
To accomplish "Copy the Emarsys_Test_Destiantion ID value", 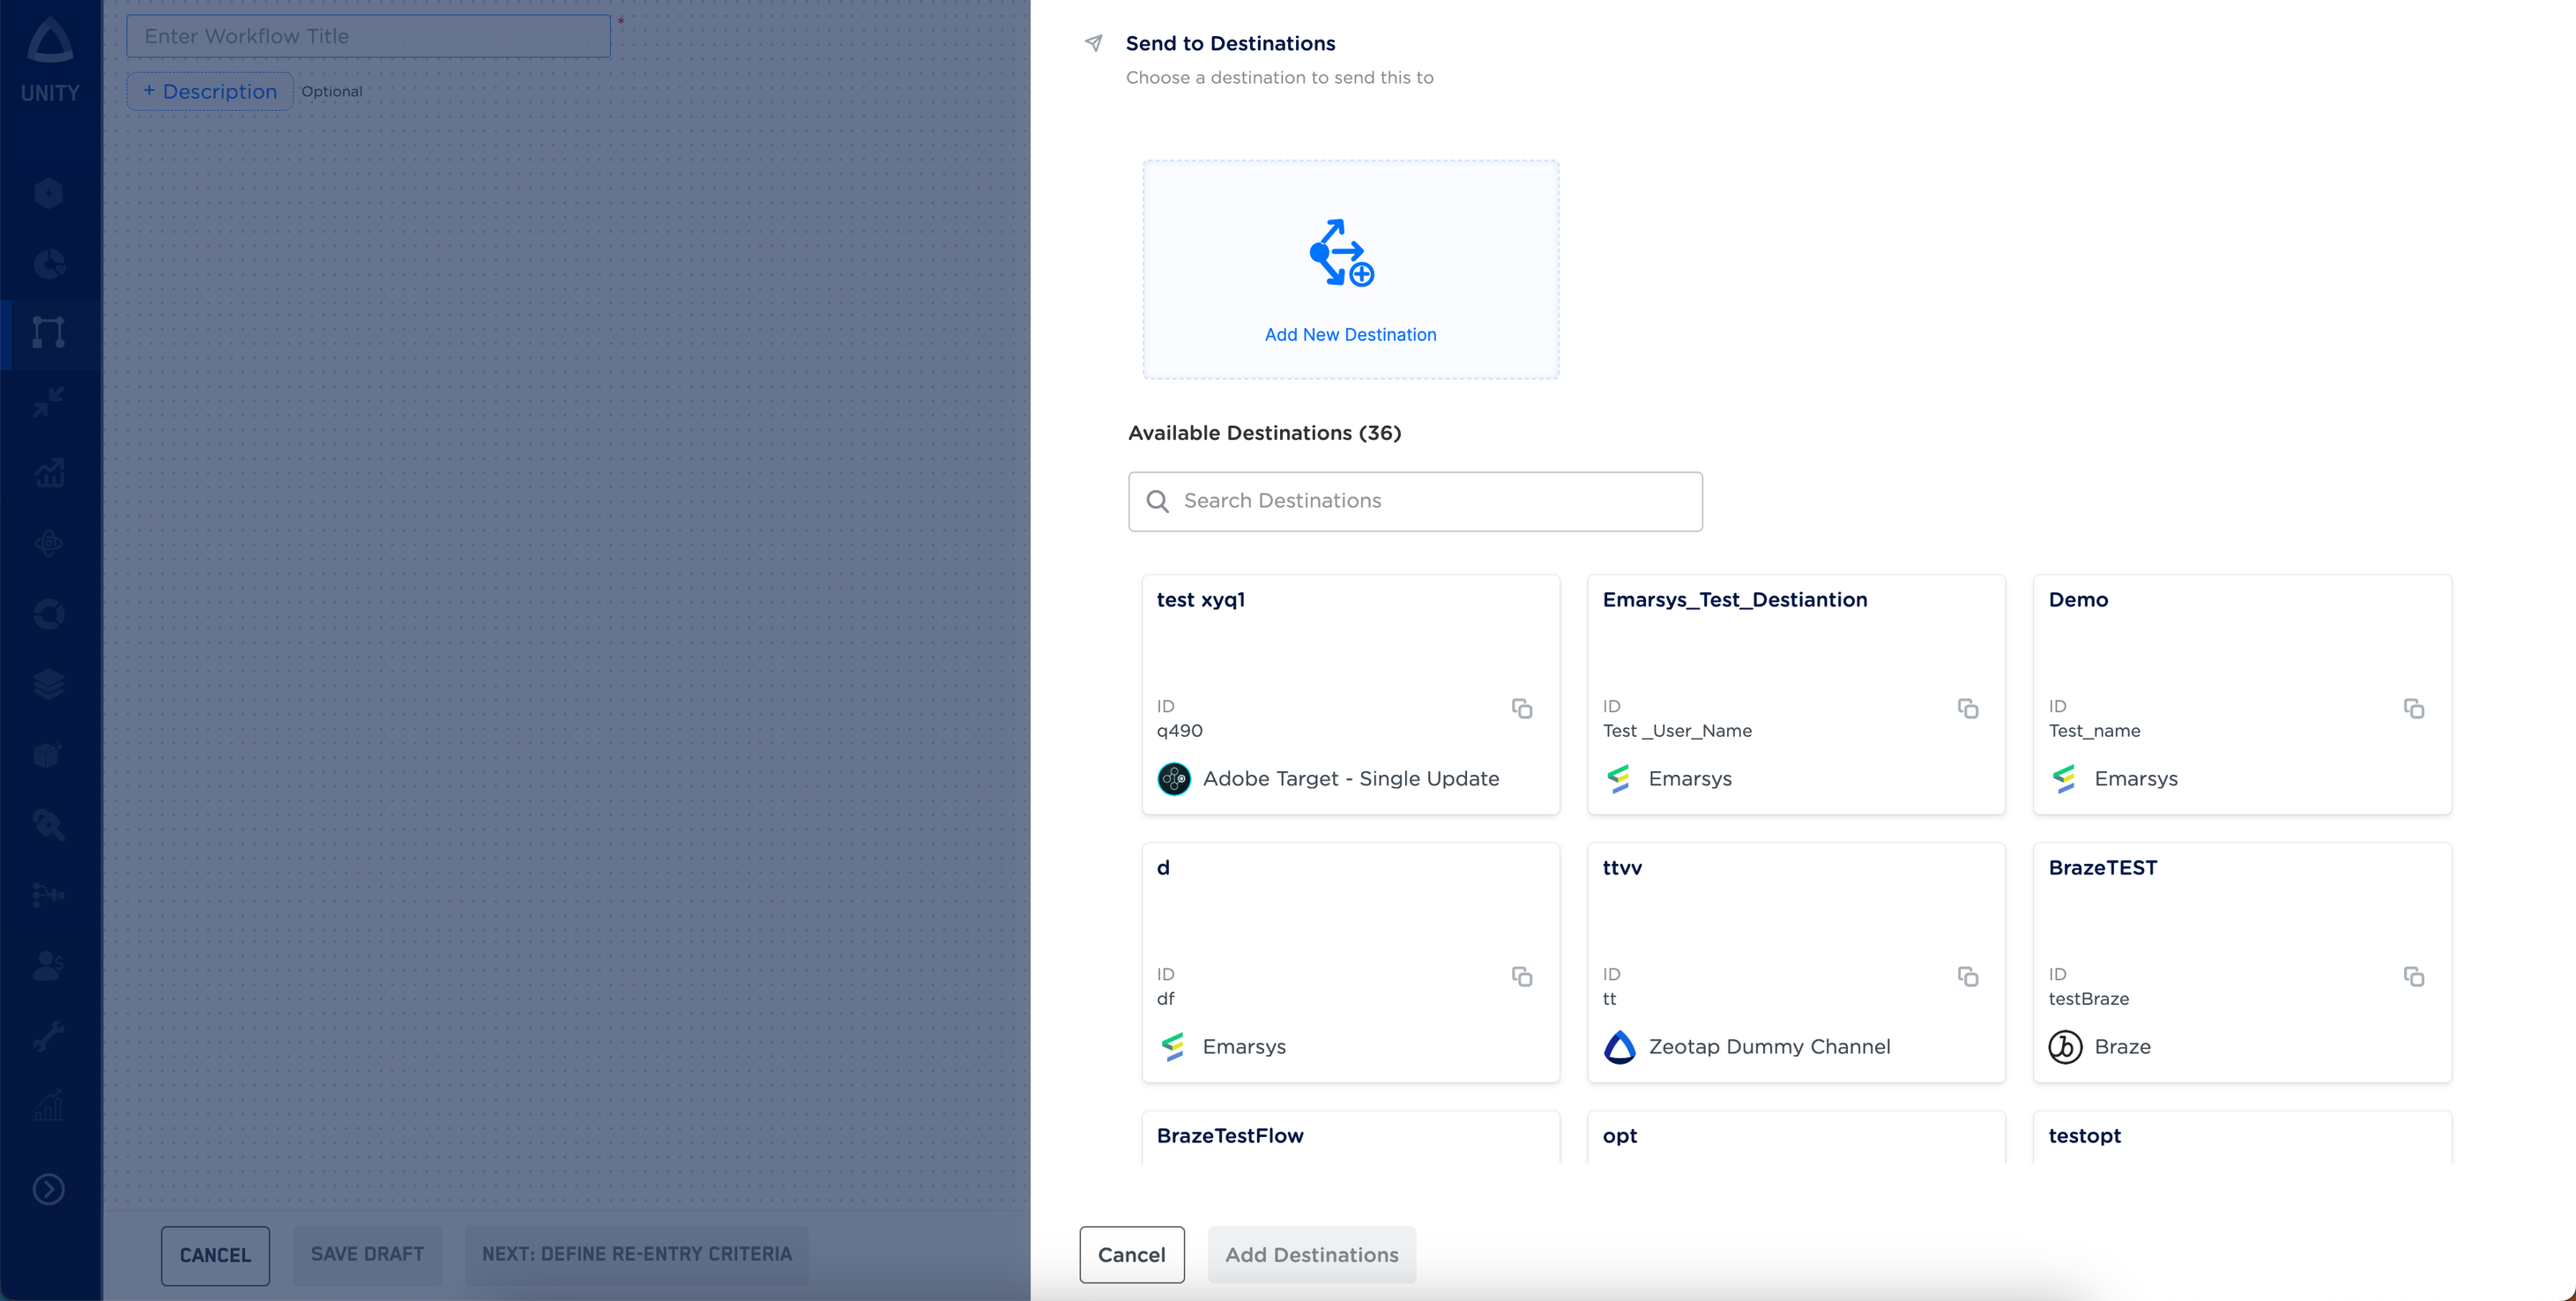I will click(1967, 708).
